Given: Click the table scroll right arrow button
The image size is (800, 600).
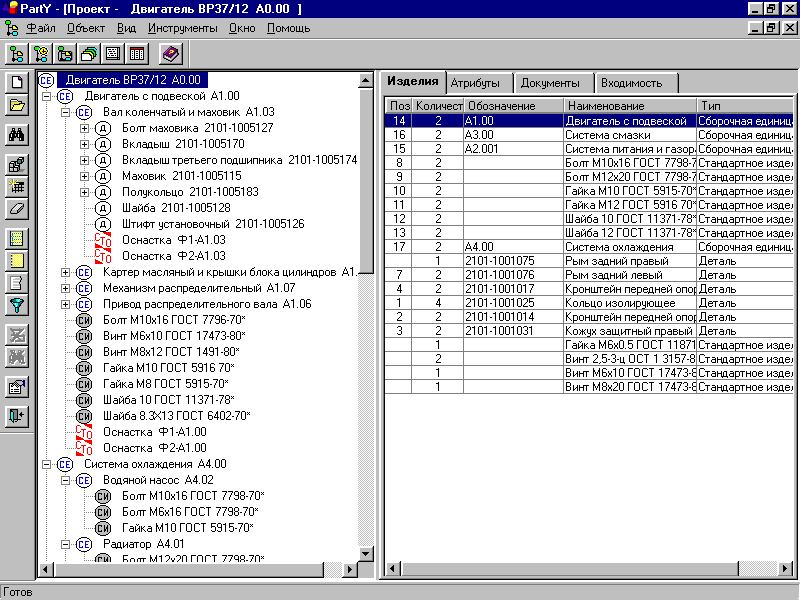Looking at the screenshot, I should (x=786, y=568).
